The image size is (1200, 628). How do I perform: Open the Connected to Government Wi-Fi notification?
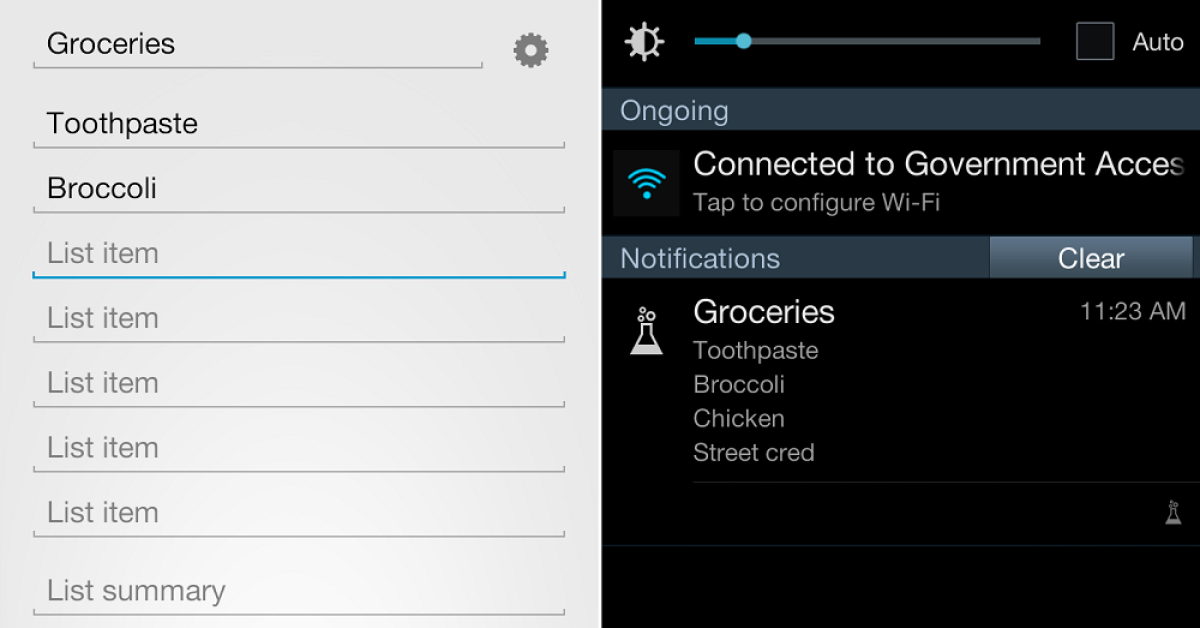(x=937, y=164)
